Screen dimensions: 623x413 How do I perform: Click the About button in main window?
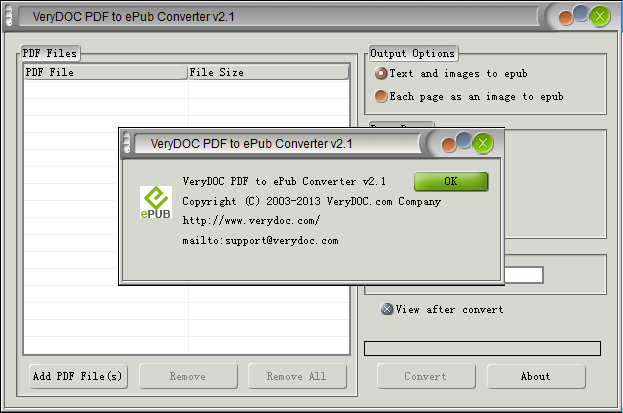[x=536, y=376]
